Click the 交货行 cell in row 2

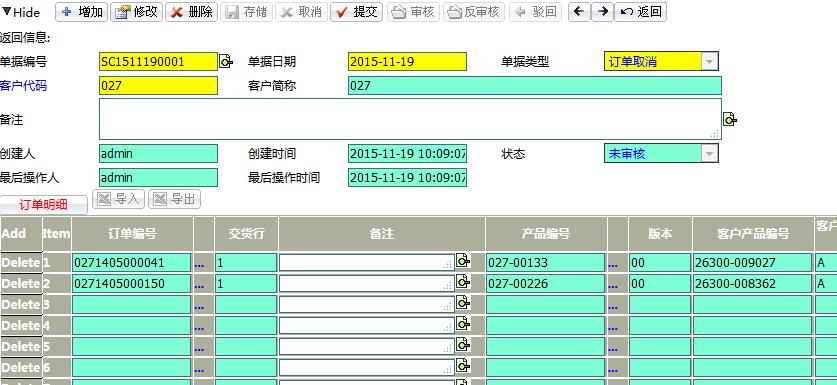246,284
